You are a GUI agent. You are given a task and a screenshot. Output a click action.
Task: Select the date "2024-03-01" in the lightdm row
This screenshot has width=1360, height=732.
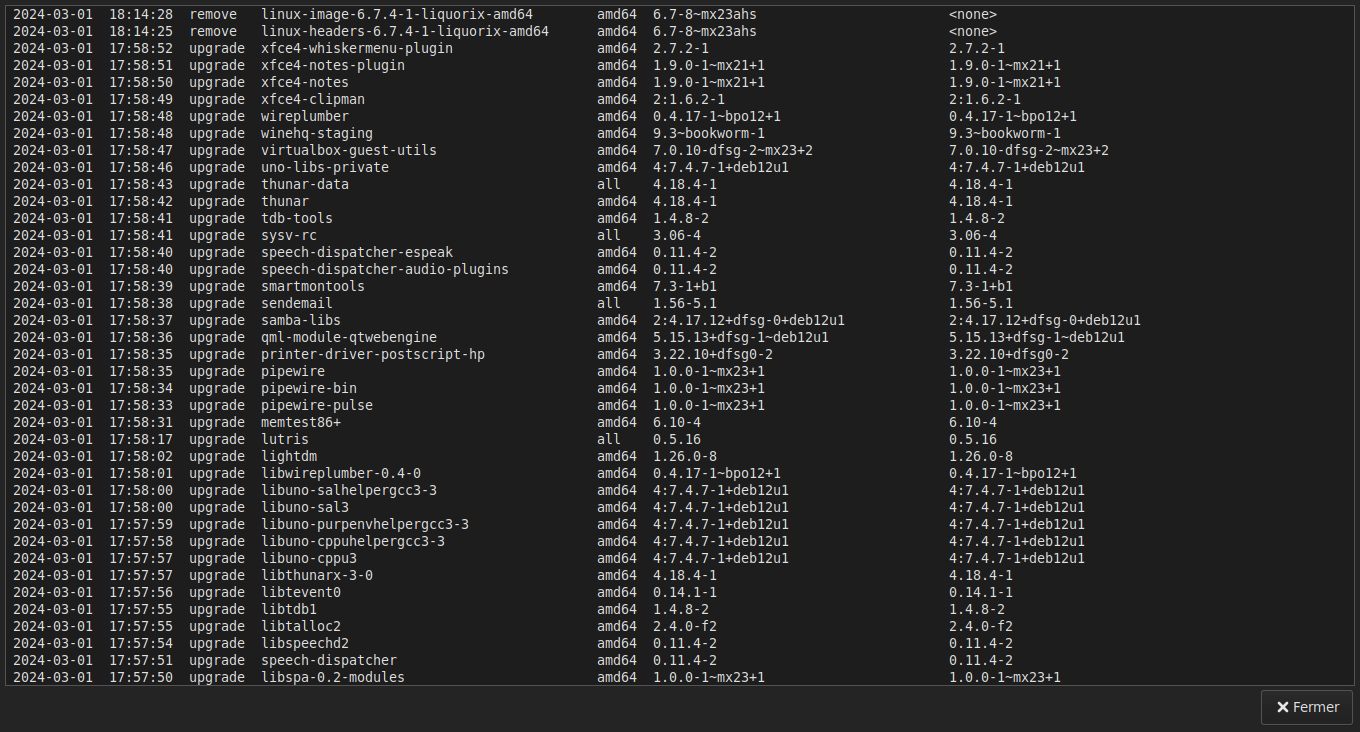[53, 457]
